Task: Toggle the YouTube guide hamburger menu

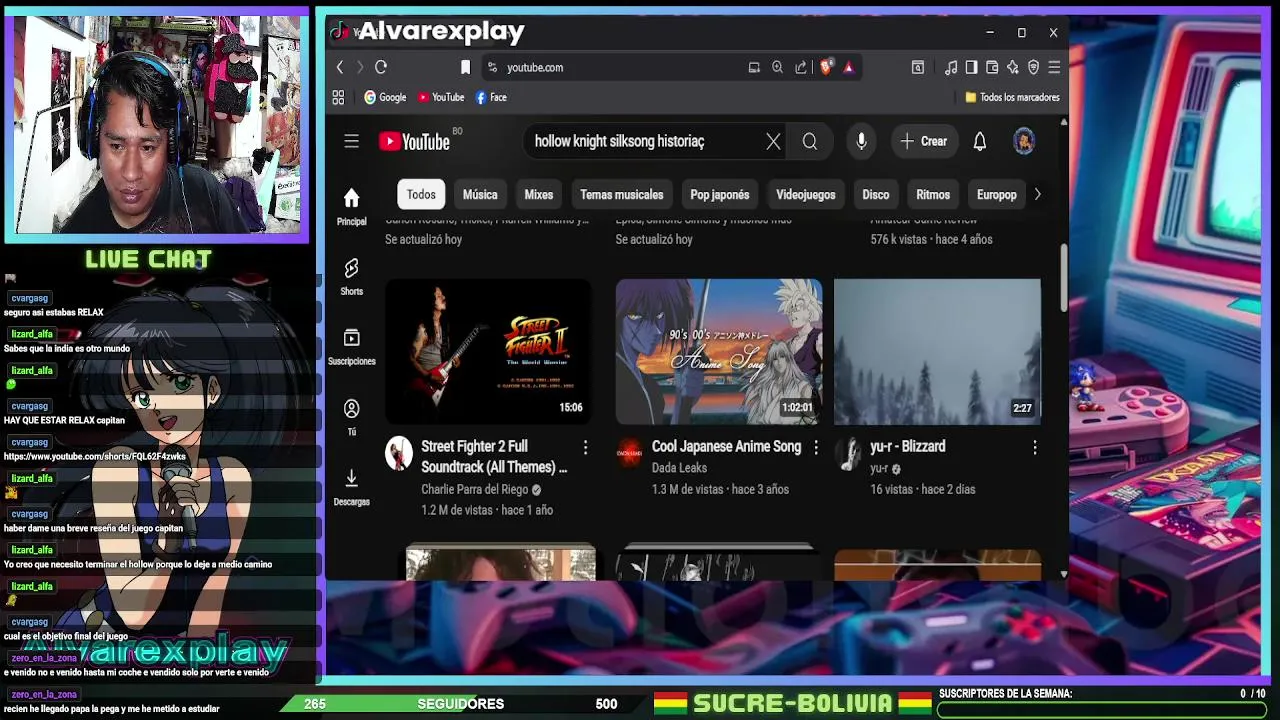Action: coord(351,142)
